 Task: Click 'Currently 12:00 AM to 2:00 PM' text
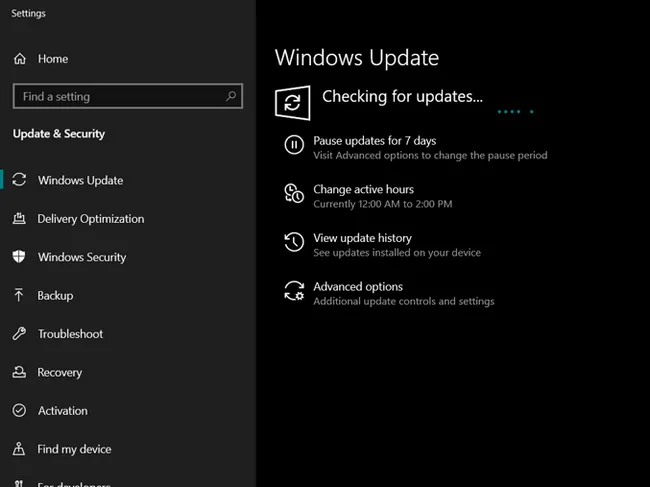point(383,204)
